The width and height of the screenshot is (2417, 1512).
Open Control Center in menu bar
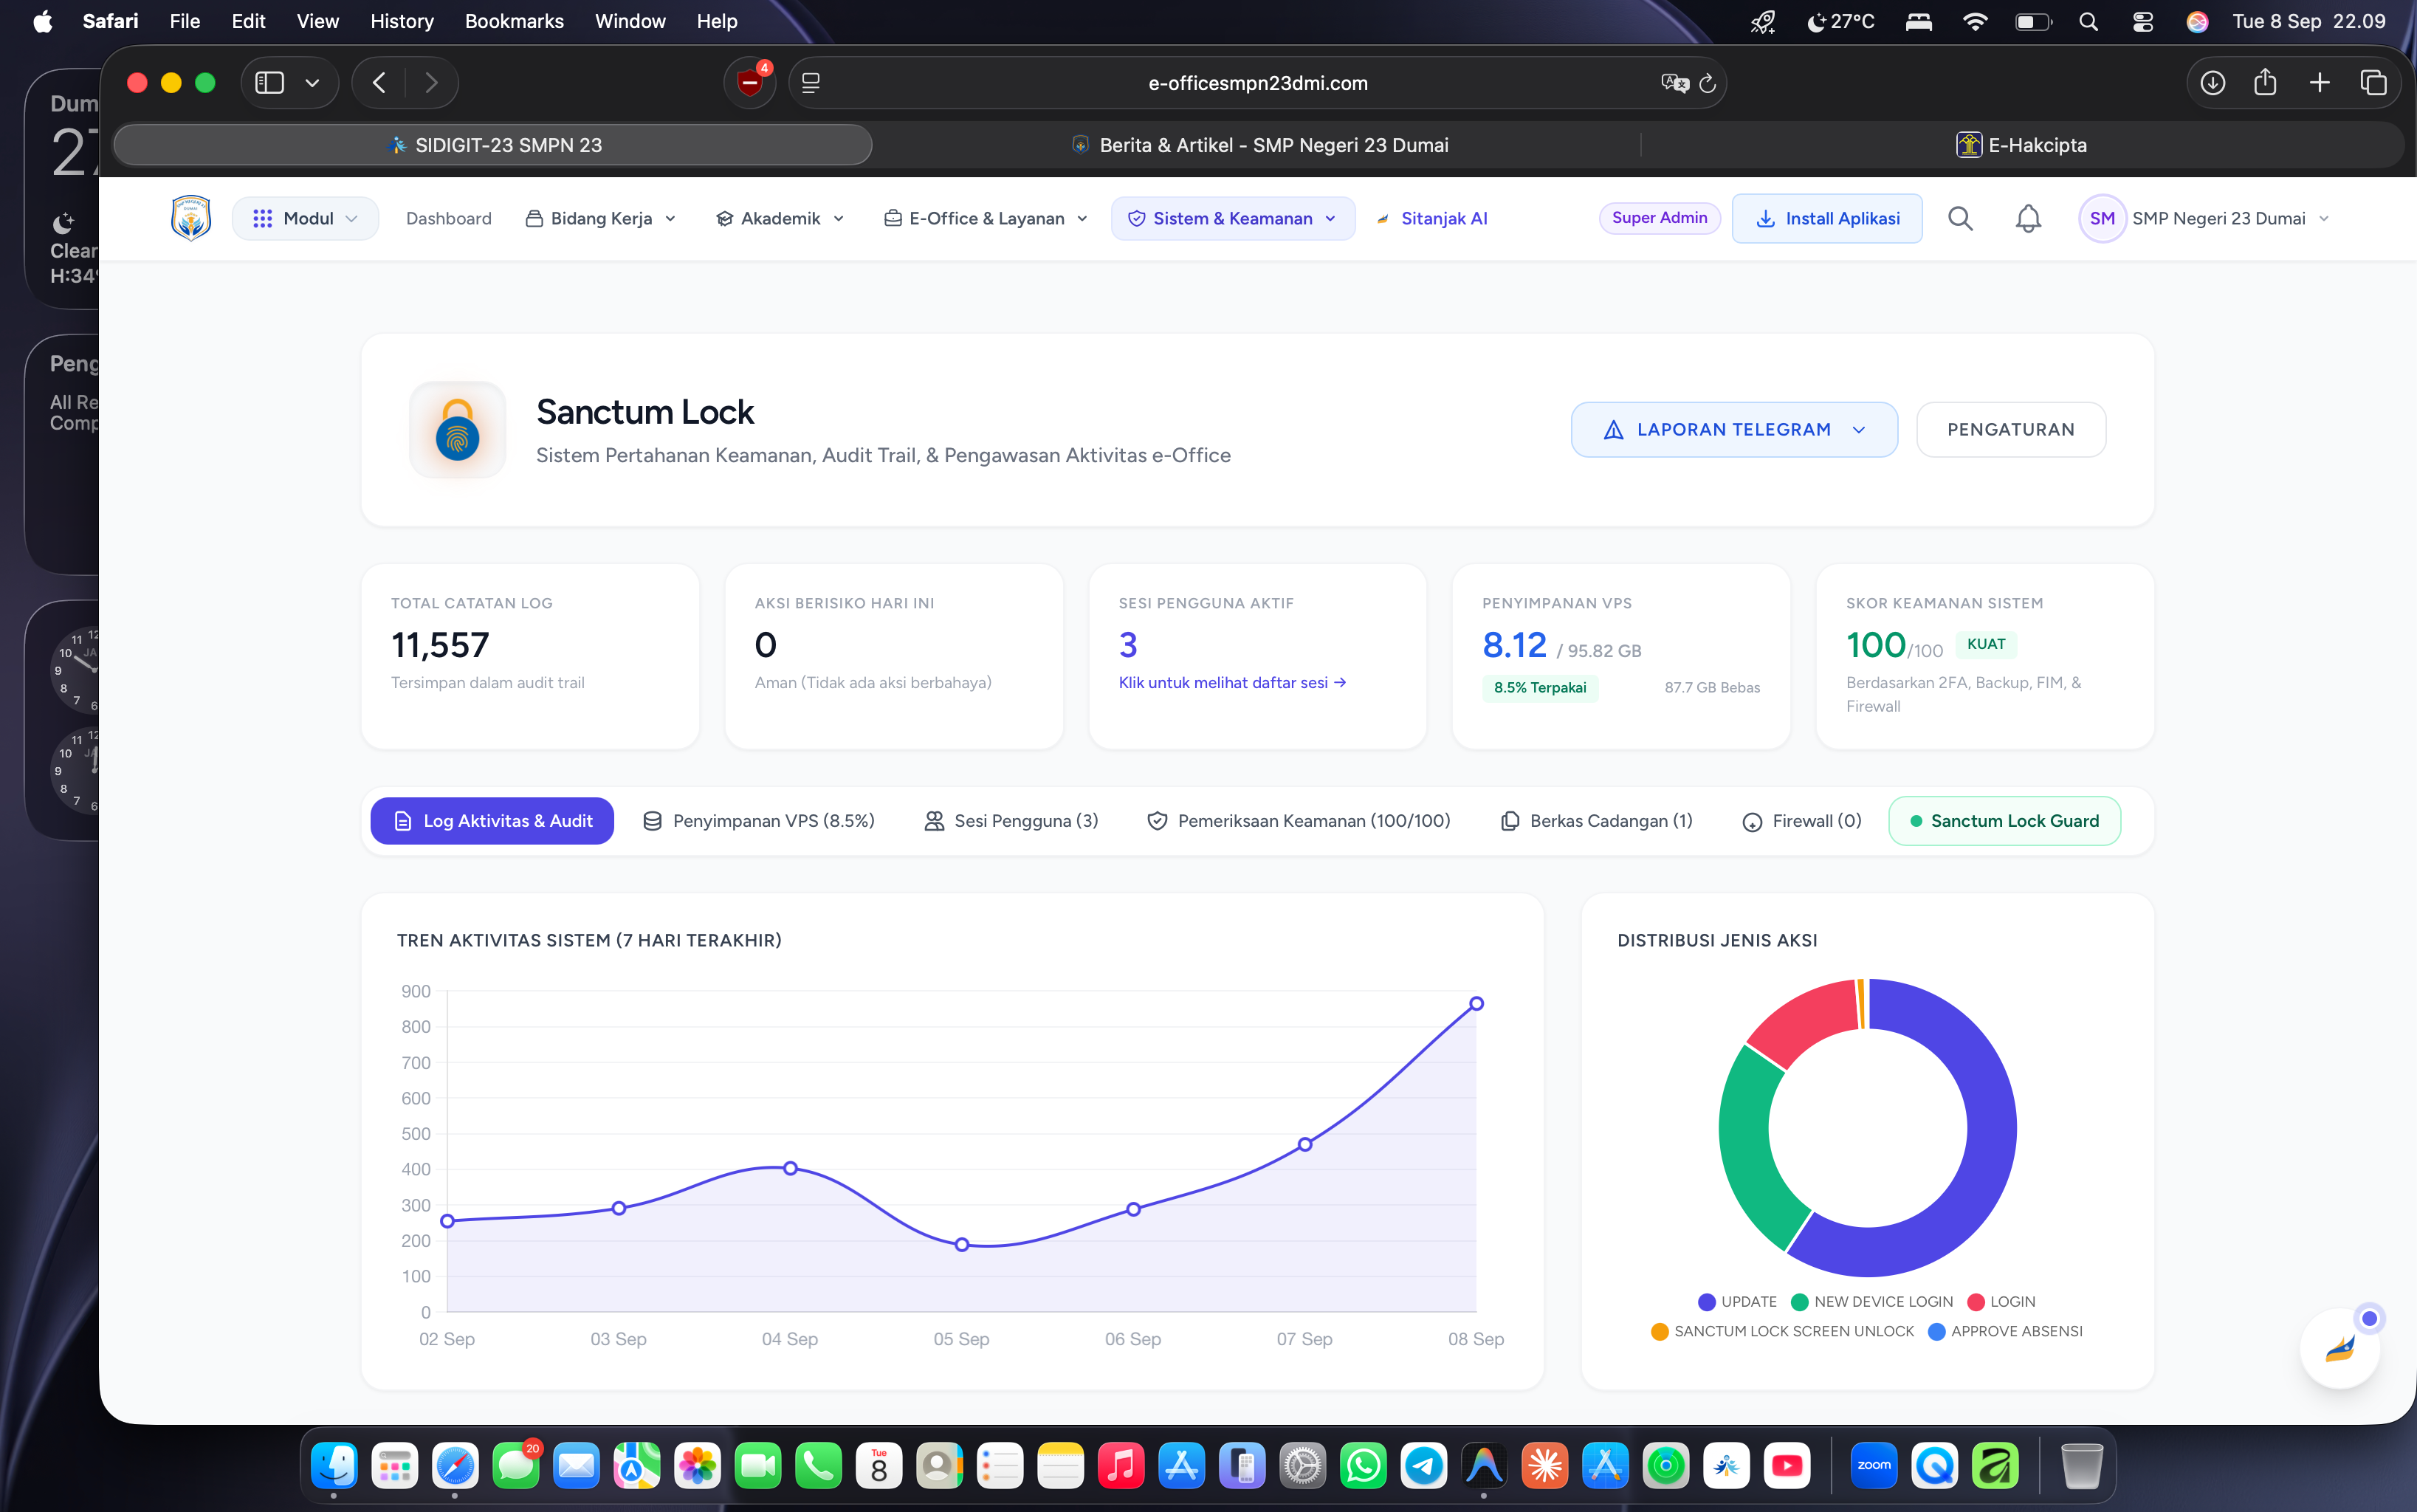(x=2142, y=21)
